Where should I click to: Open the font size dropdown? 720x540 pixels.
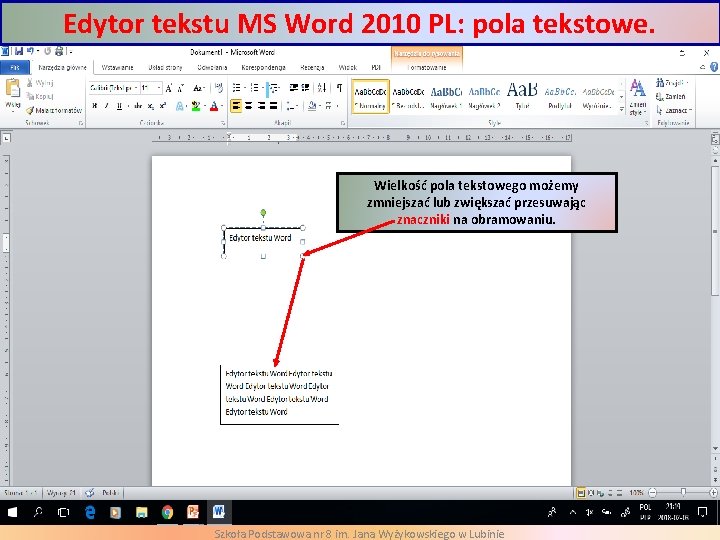click(x=159, y=88)
